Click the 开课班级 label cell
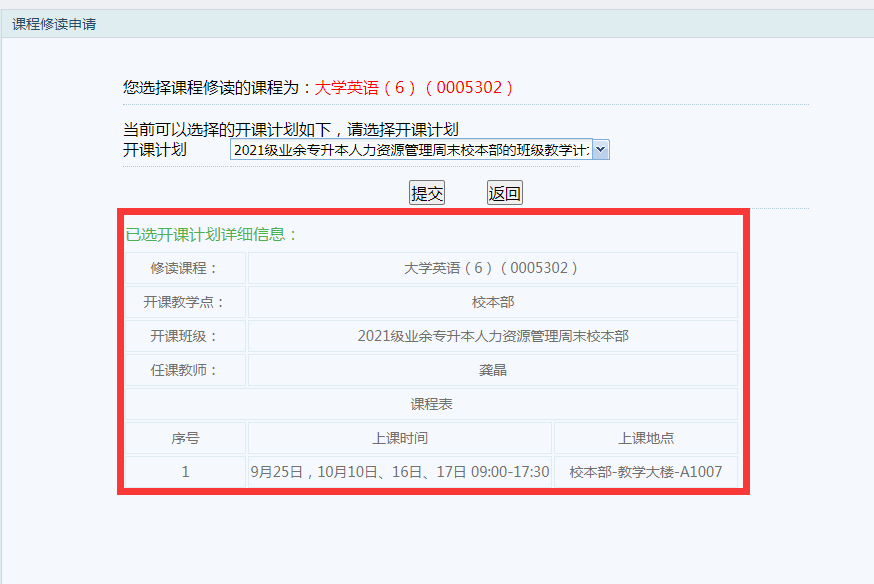The width and height of the screenshot is (874, 584). (x=184, y=336)
